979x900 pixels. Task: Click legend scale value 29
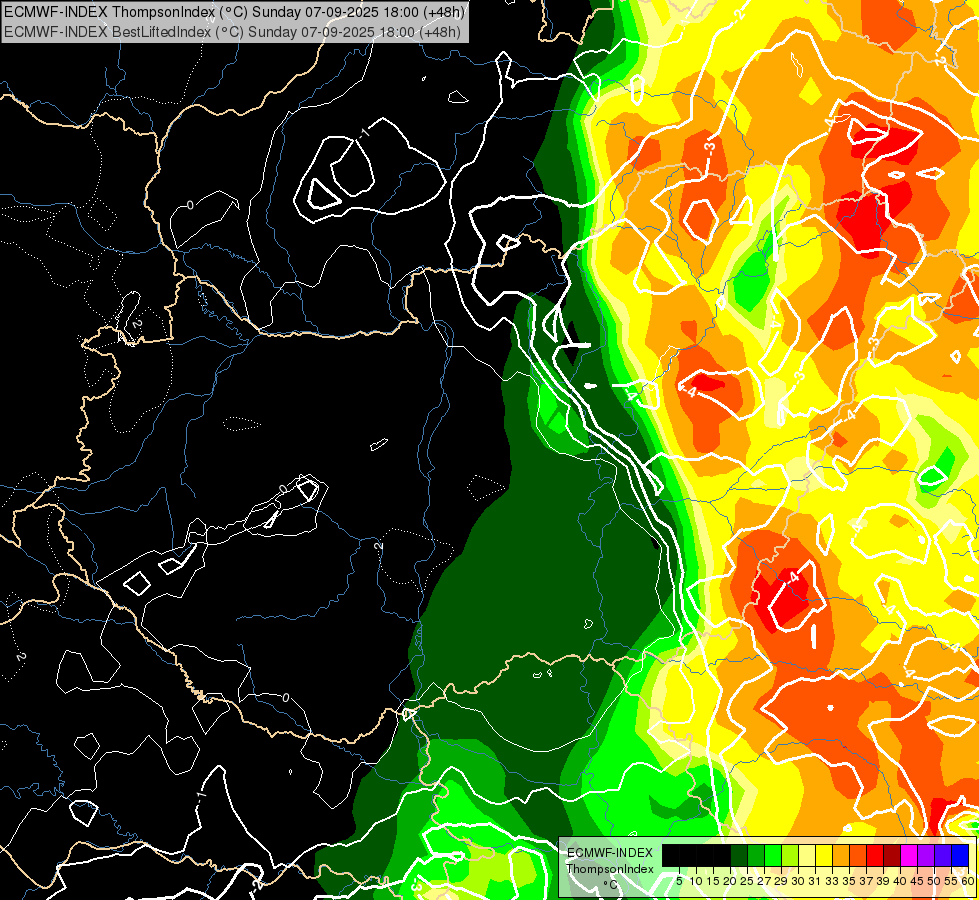tap(781, 881)
